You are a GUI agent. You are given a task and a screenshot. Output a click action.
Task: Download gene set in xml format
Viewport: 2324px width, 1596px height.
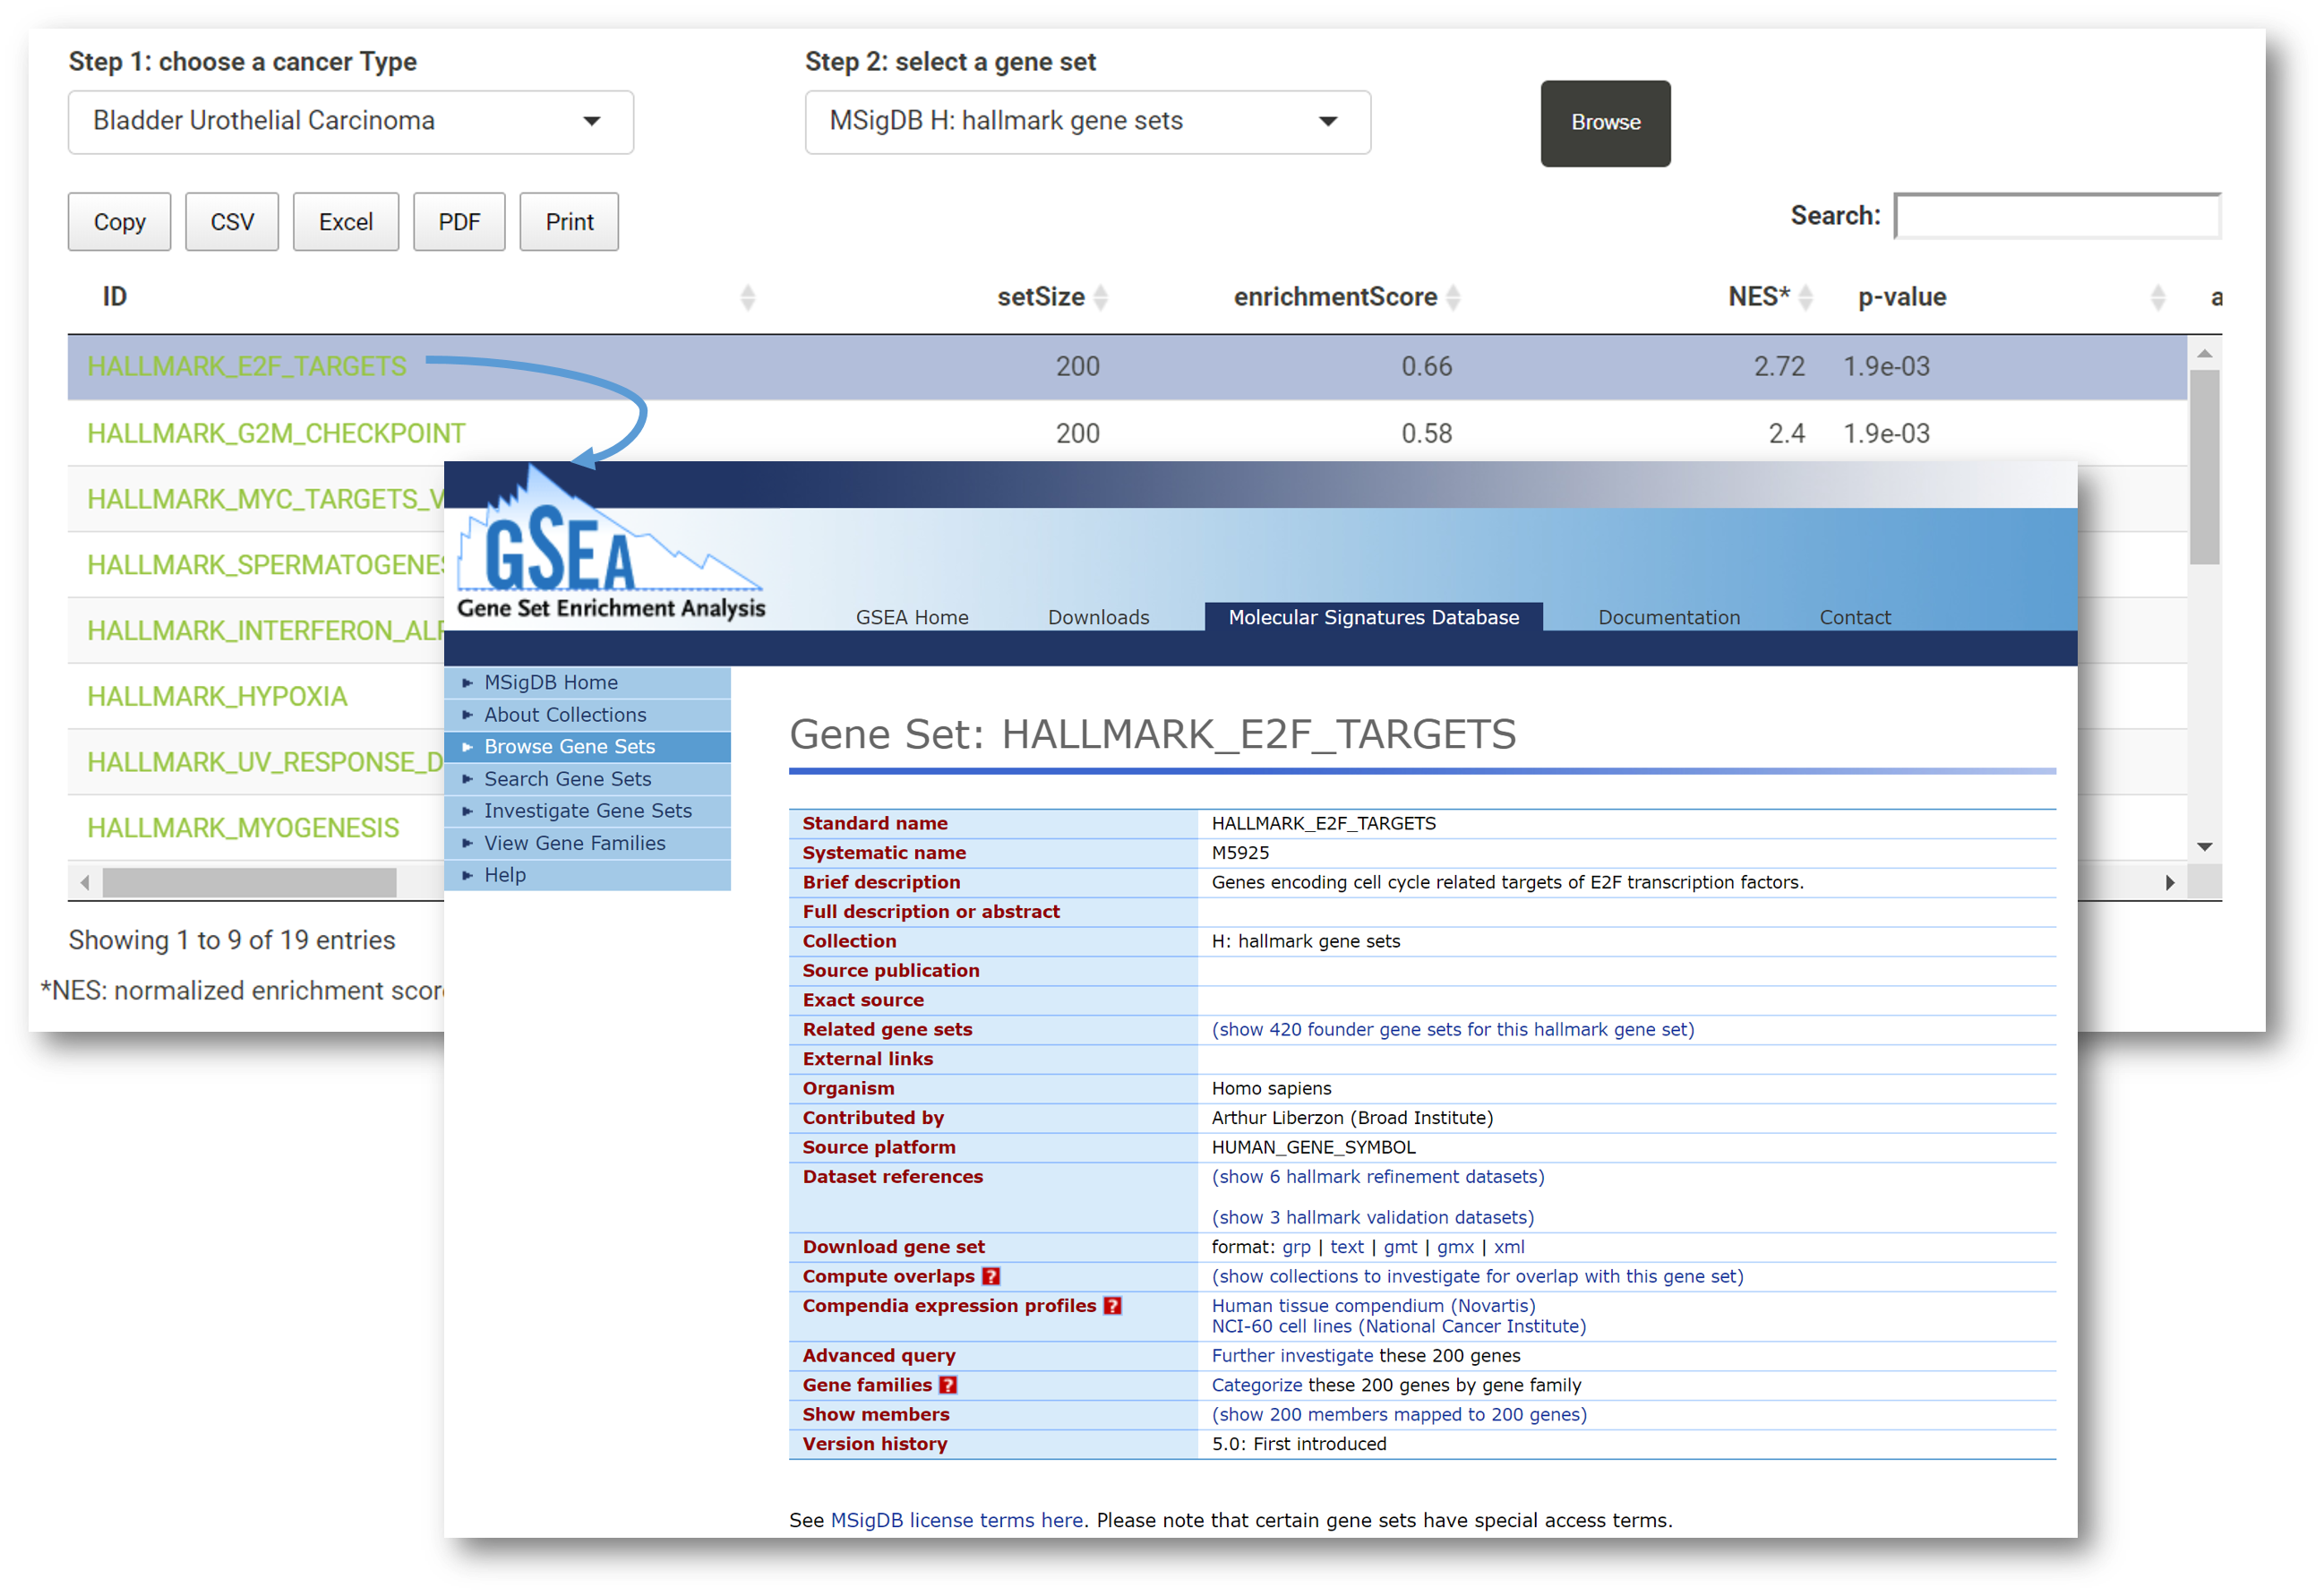pos(1509,1248)
